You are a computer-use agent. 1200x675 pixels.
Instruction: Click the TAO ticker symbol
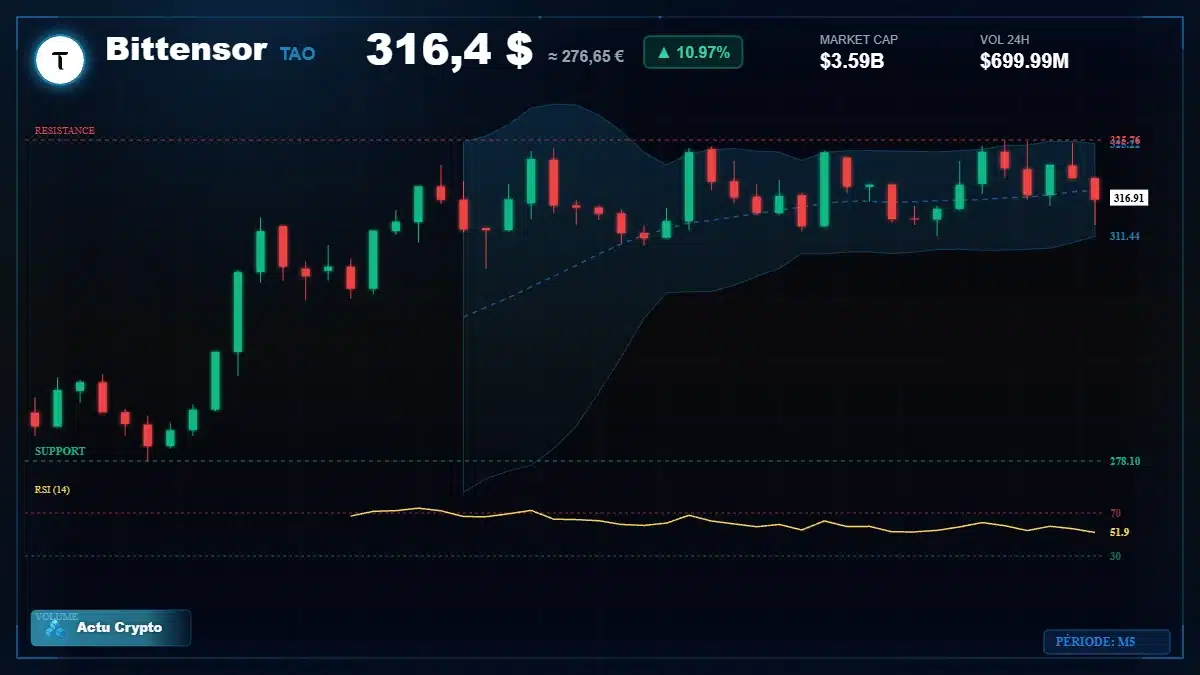[x=297, y=53]
